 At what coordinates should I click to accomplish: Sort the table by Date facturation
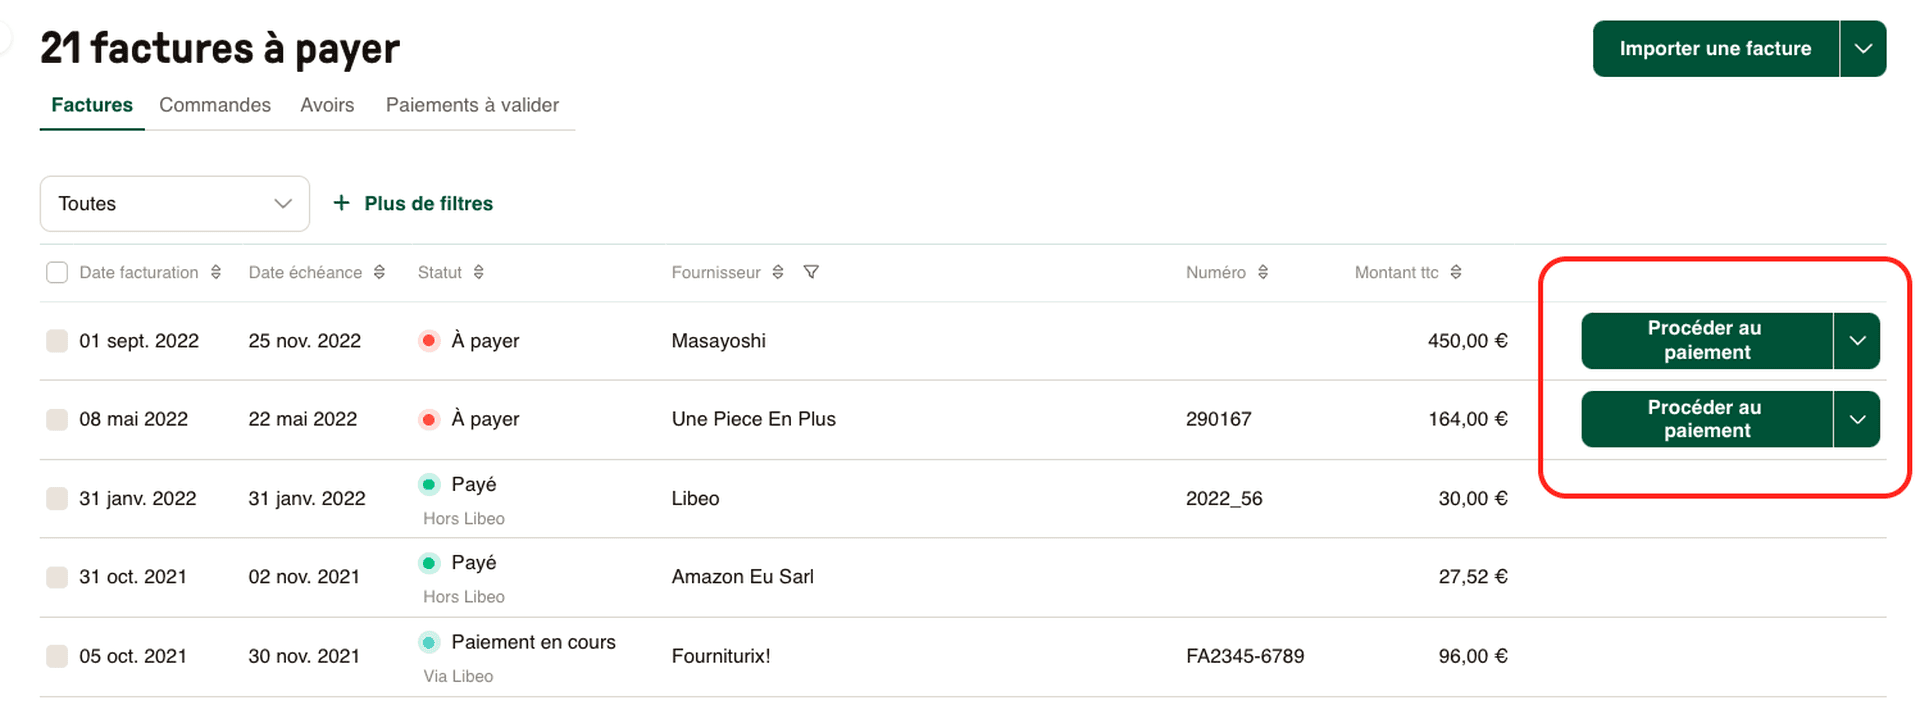point(216,272)
